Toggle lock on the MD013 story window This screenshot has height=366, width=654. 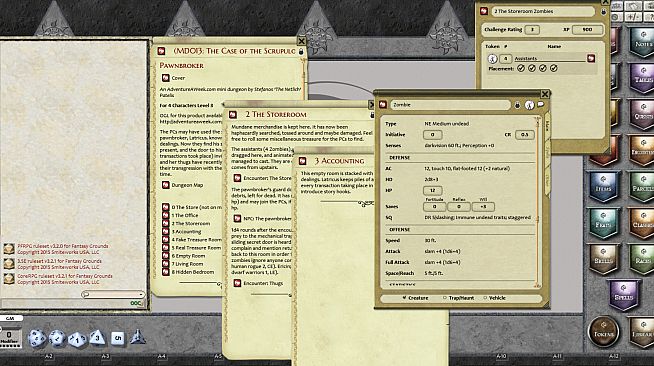click(301, 52)
